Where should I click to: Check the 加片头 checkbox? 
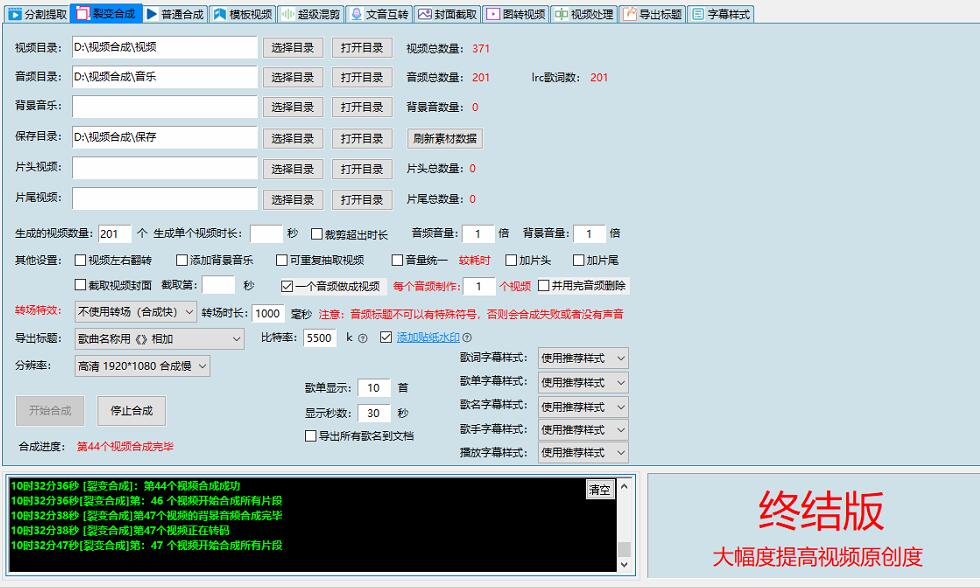click(x=511, y=260)
